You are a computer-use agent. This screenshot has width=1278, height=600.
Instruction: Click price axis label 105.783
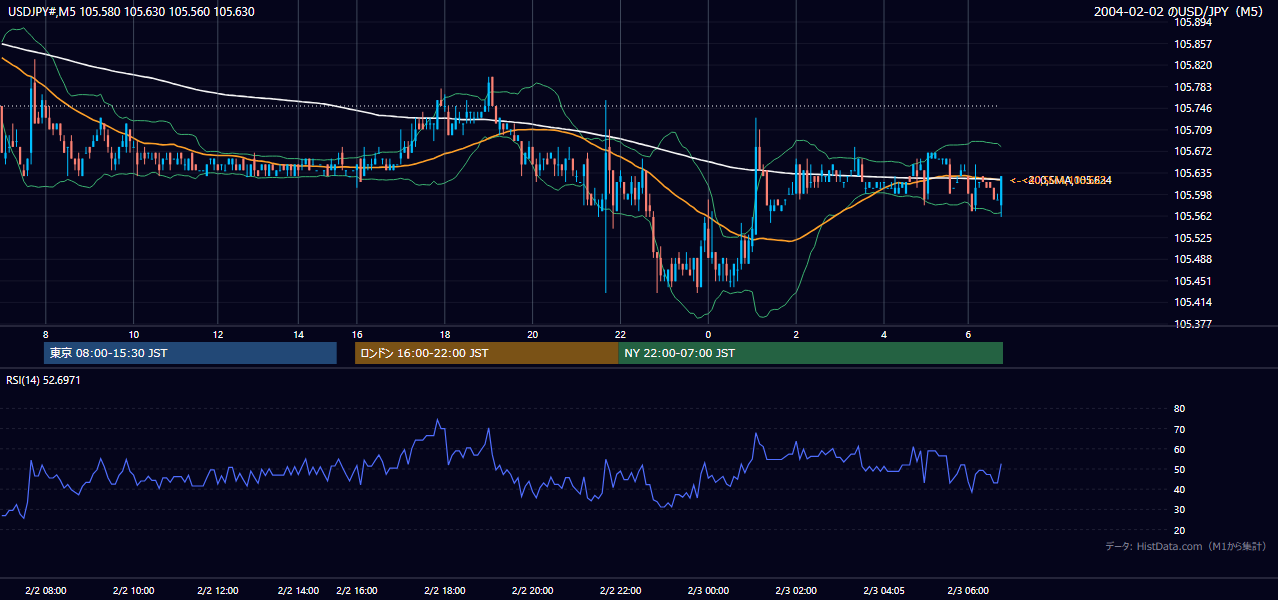point(1193,87)
